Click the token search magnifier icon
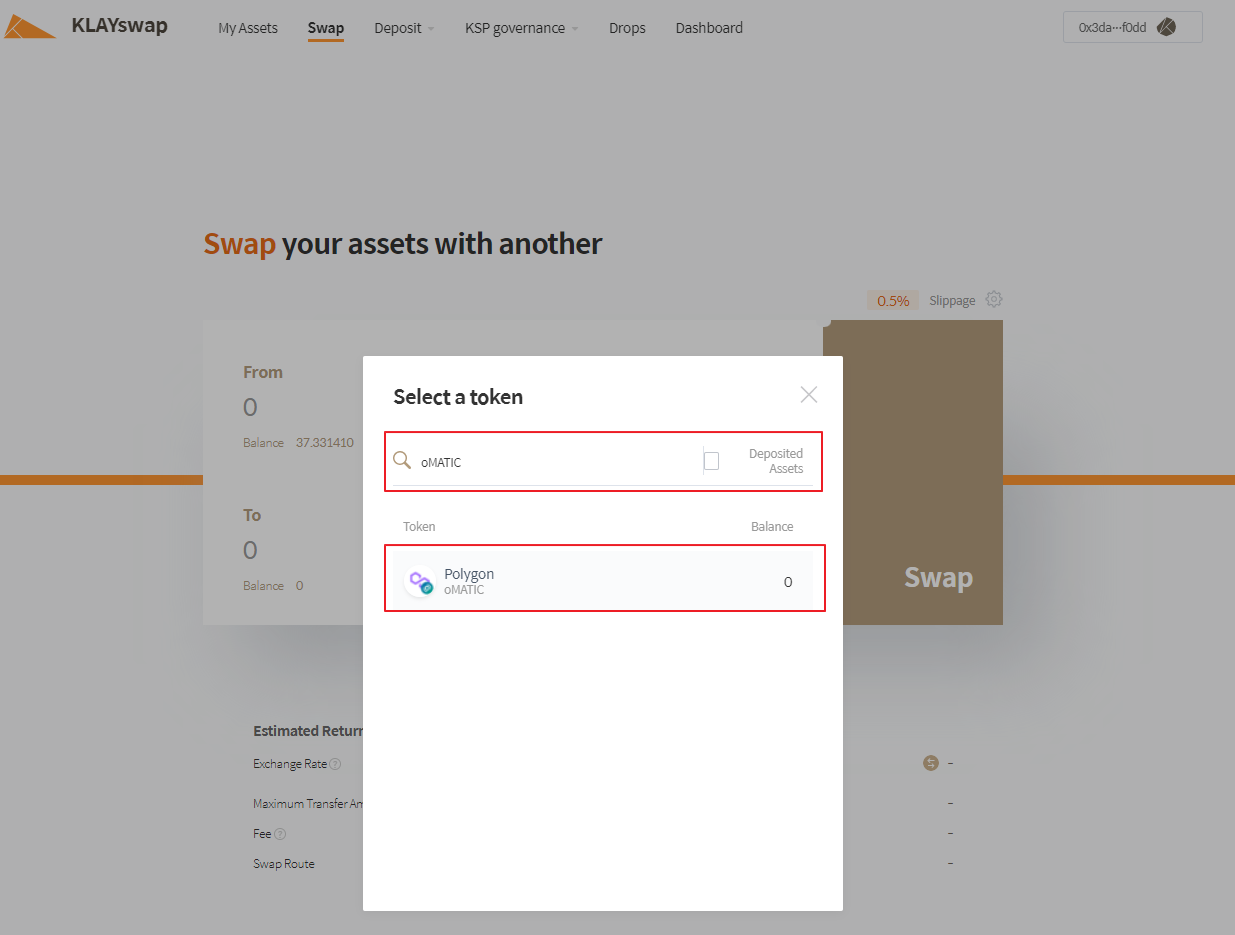 click(402, 460)
